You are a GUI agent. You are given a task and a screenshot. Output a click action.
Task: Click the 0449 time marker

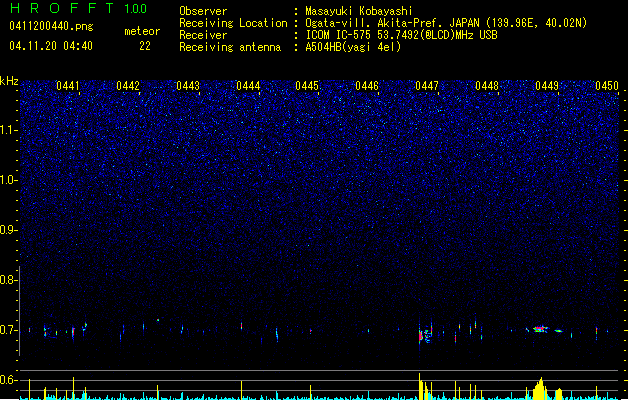tap(547, 86)
